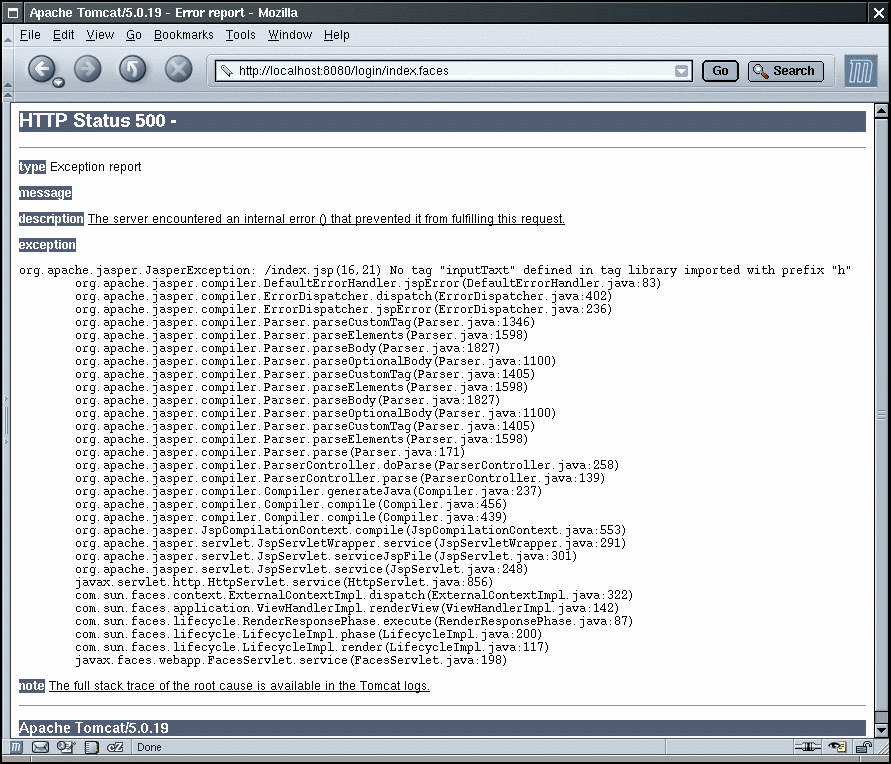Click the "exception" label
This screenshot has height=764, width=891.
[47, 245]
